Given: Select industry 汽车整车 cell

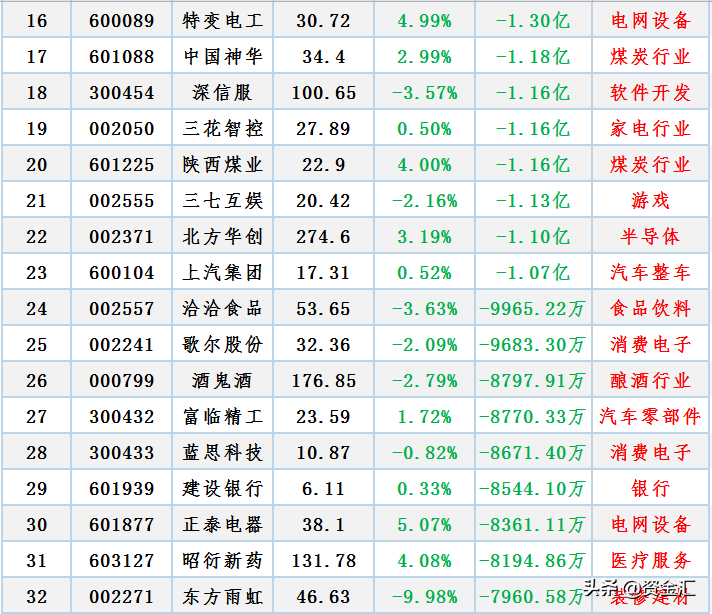Looking at the screenshot, I should click(x=650, y=273).
